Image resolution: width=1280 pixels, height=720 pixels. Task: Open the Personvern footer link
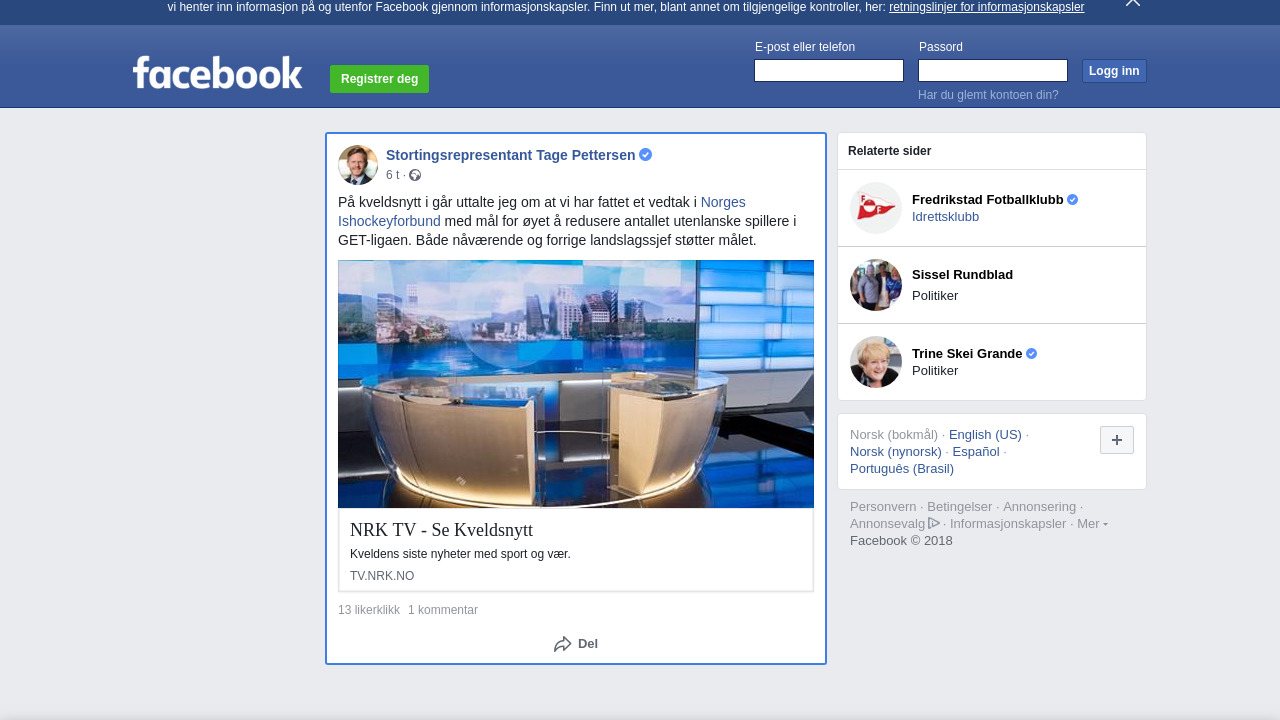tap(883, 507)
